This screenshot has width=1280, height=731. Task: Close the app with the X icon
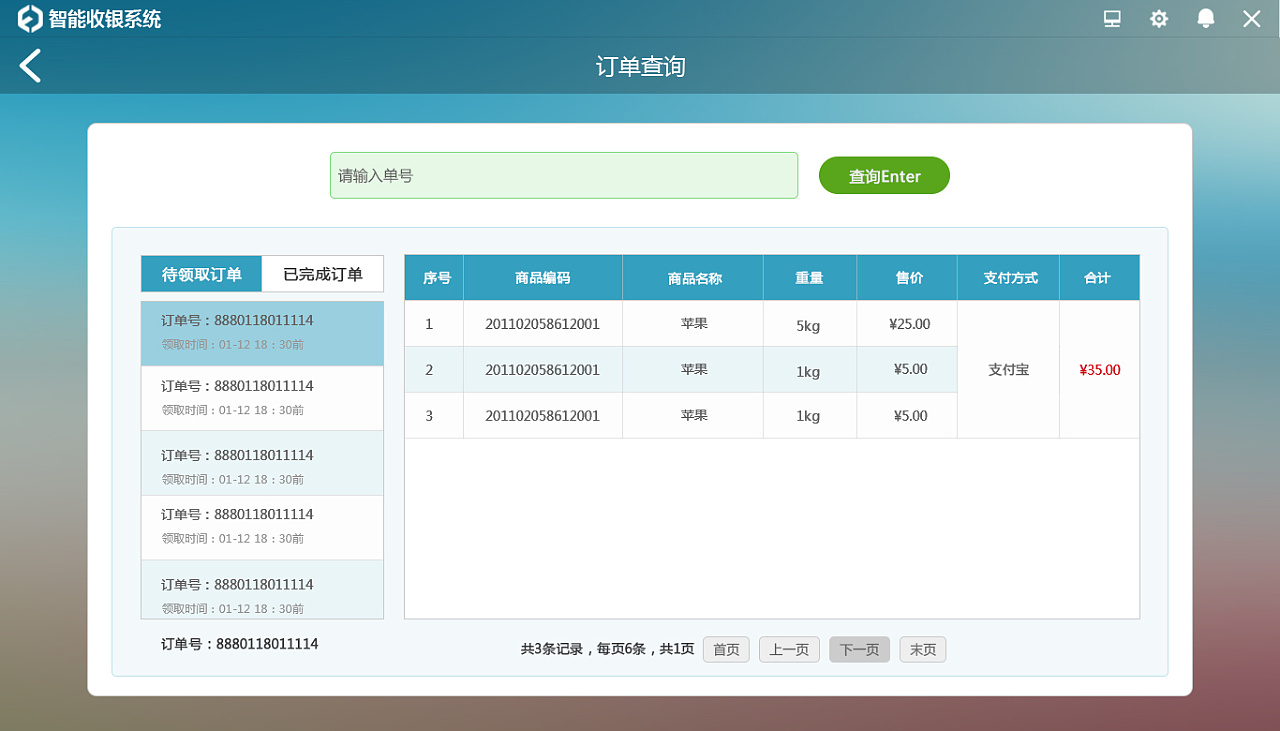[1251, 18]
